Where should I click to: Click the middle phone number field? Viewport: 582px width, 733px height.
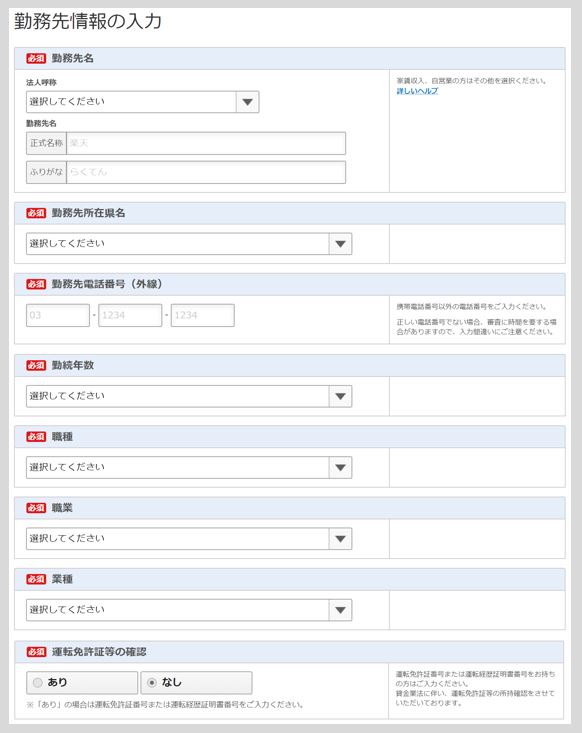[x=130, y=315]
